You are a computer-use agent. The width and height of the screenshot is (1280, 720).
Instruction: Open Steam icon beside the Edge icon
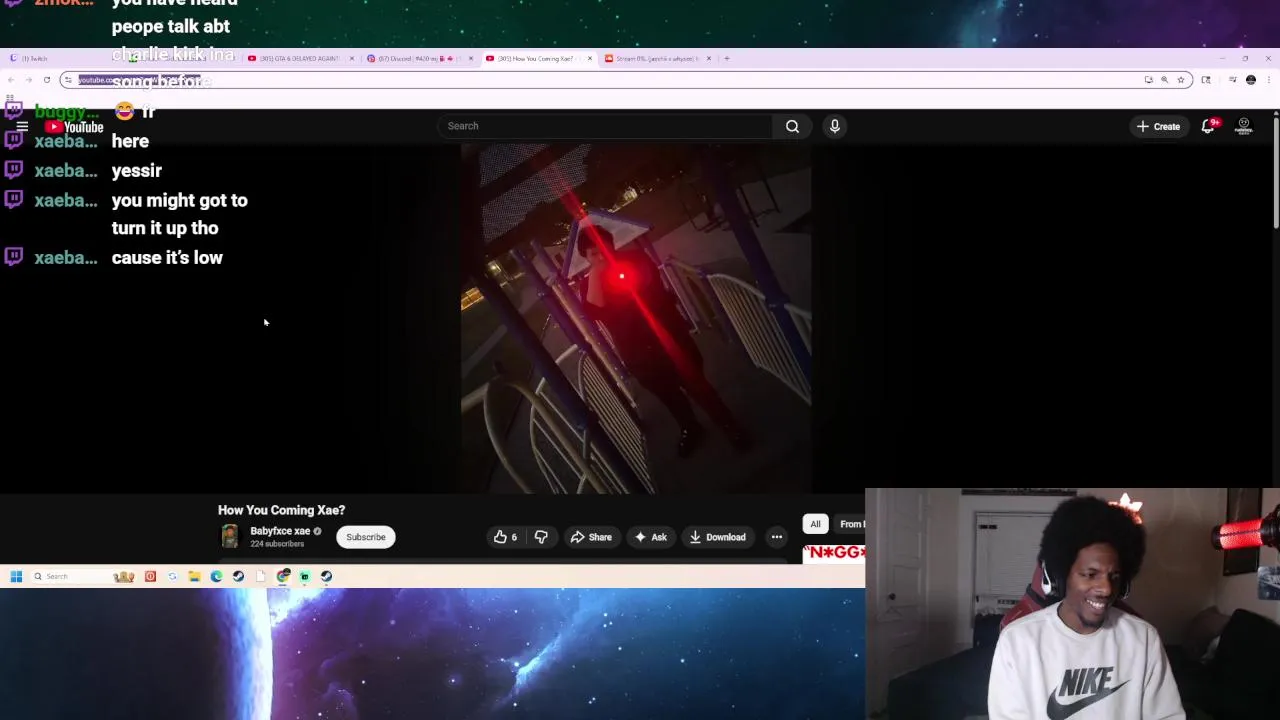pos(238,576)
